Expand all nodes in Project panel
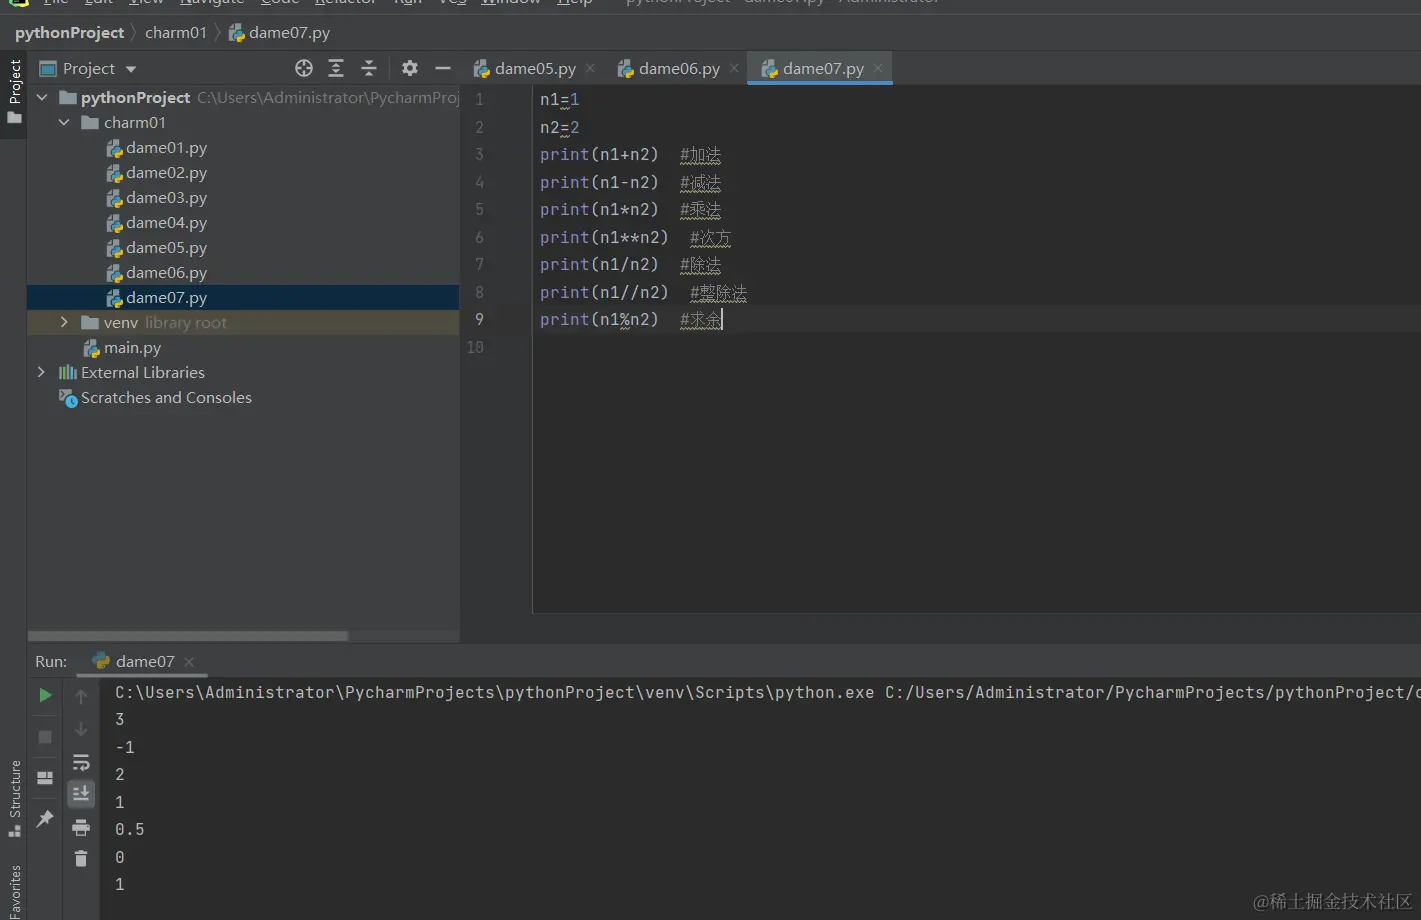1421x920 pixels. coord(336,68)
